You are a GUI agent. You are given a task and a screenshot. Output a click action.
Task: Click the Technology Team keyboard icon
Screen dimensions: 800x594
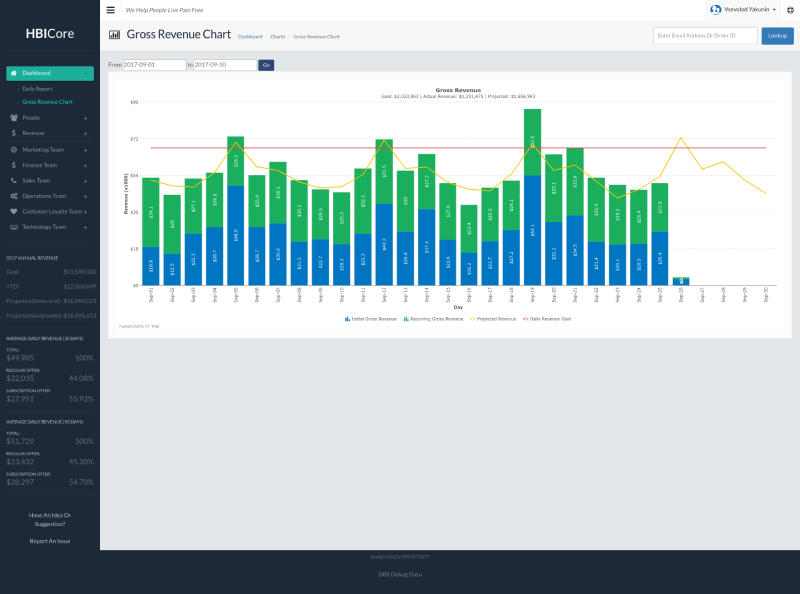pyautogui.click(x=13, y=227)
